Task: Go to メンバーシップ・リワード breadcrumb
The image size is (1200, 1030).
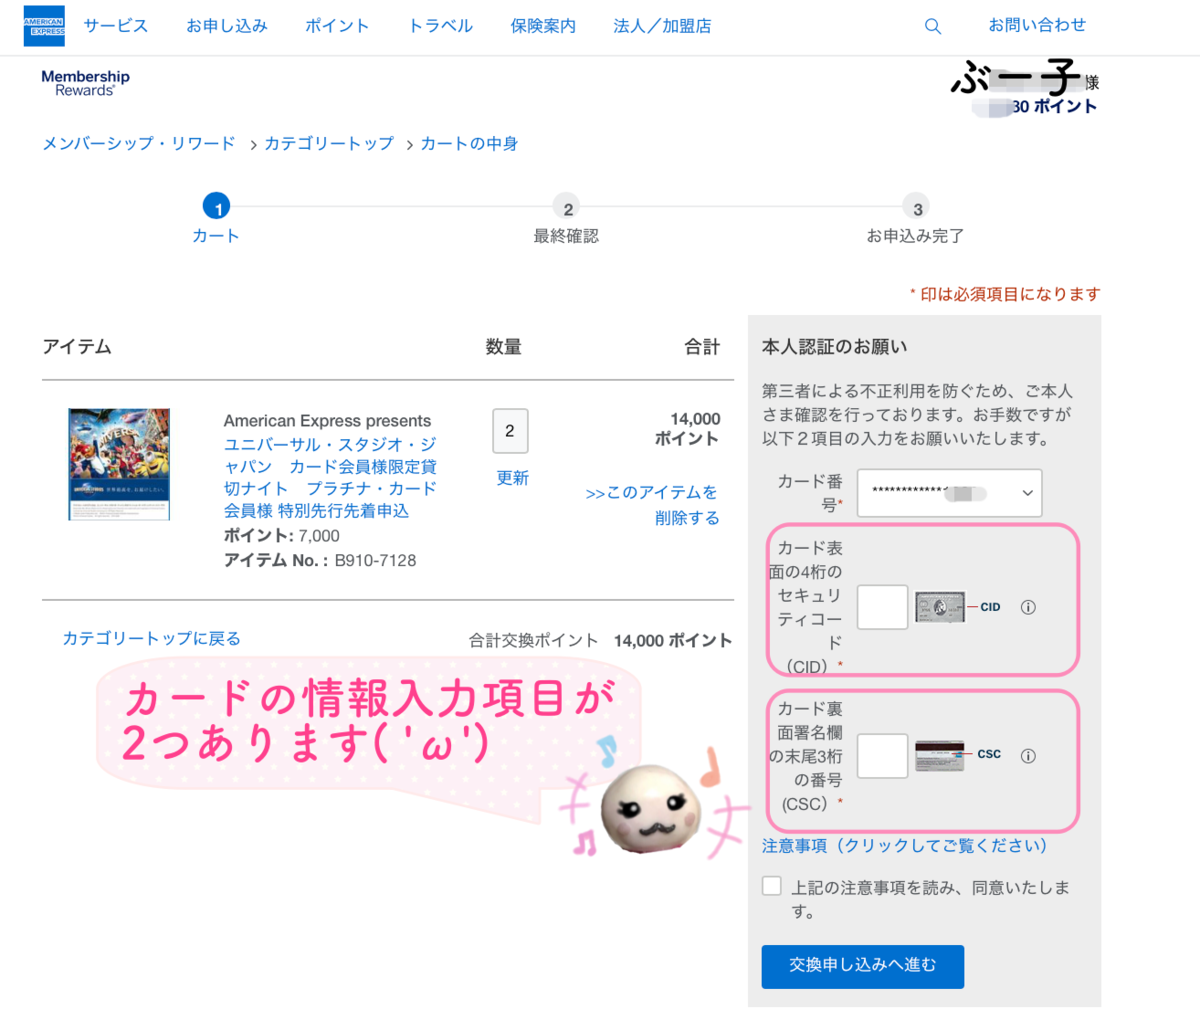Action: point(139,143)
